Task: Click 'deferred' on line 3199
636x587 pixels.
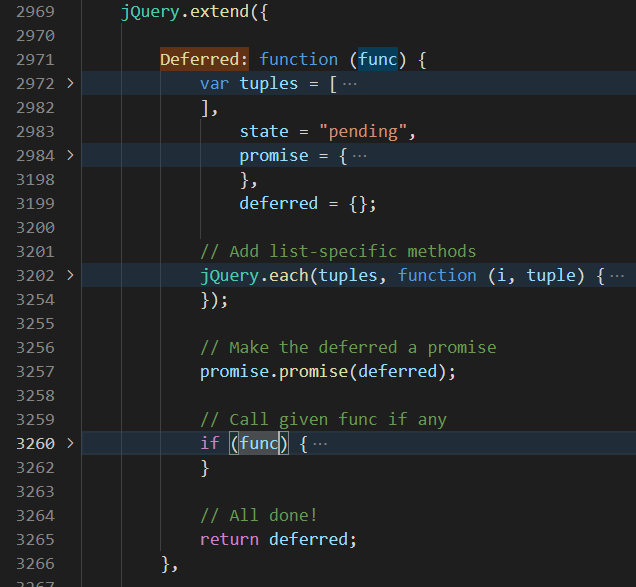Action: coord(279,203)
